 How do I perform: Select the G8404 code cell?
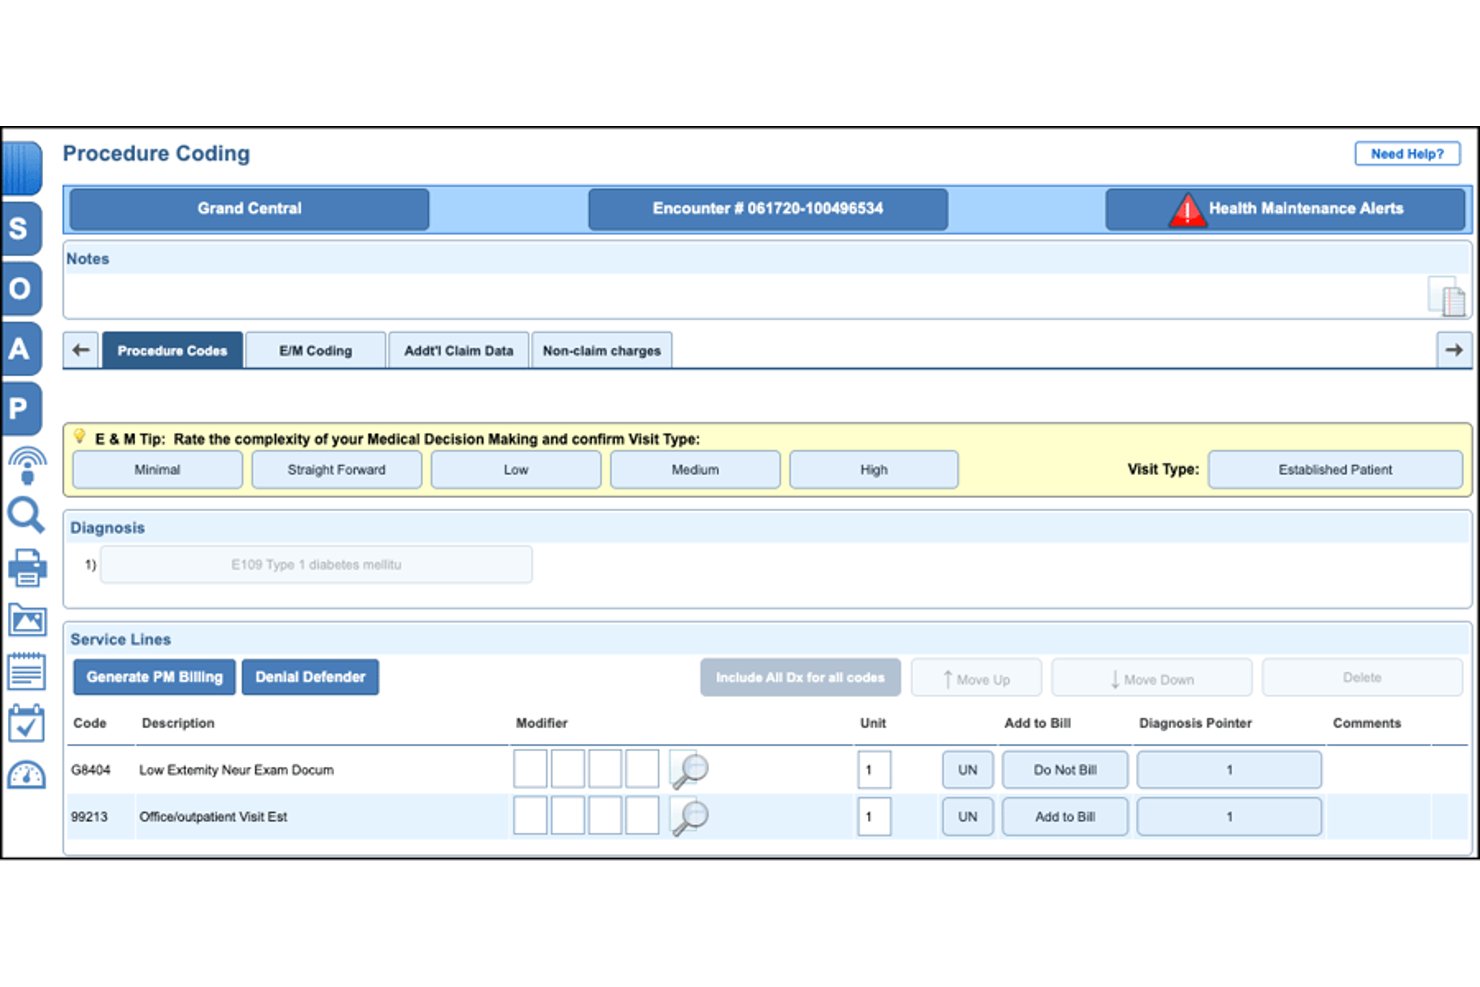[x=90, y=770]
